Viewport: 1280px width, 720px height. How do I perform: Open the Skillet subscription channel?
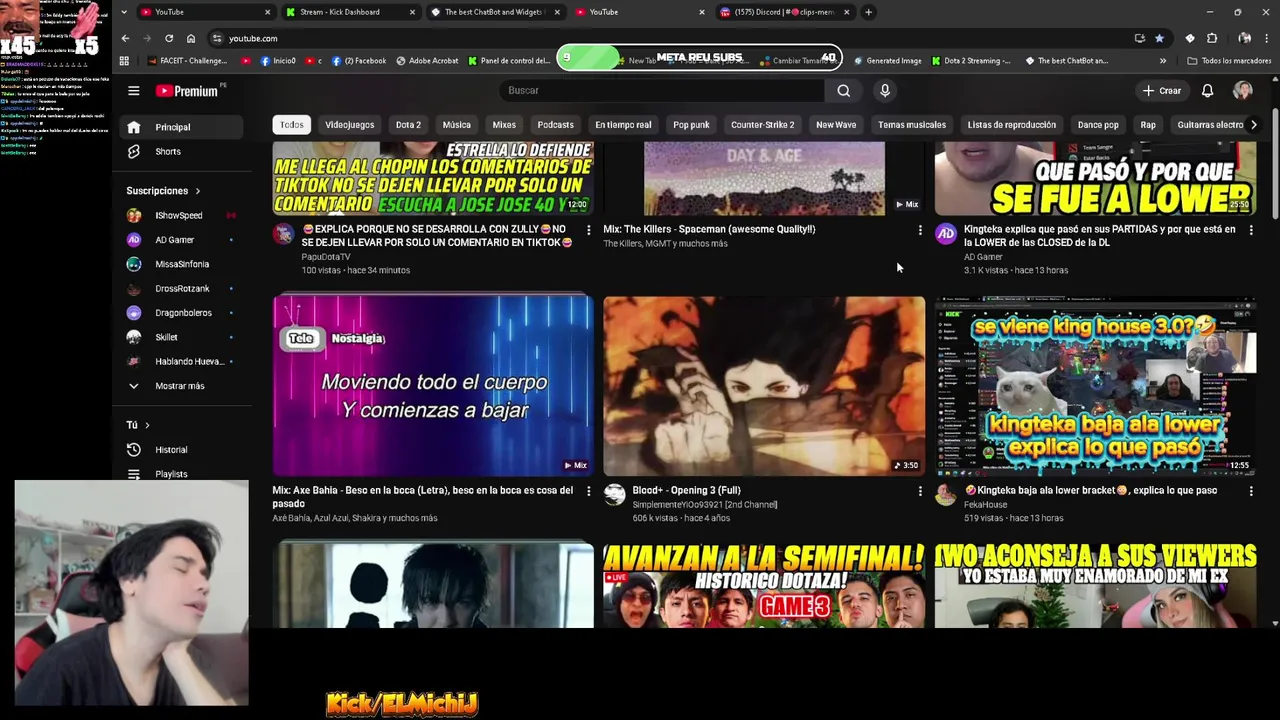point(181,337)
